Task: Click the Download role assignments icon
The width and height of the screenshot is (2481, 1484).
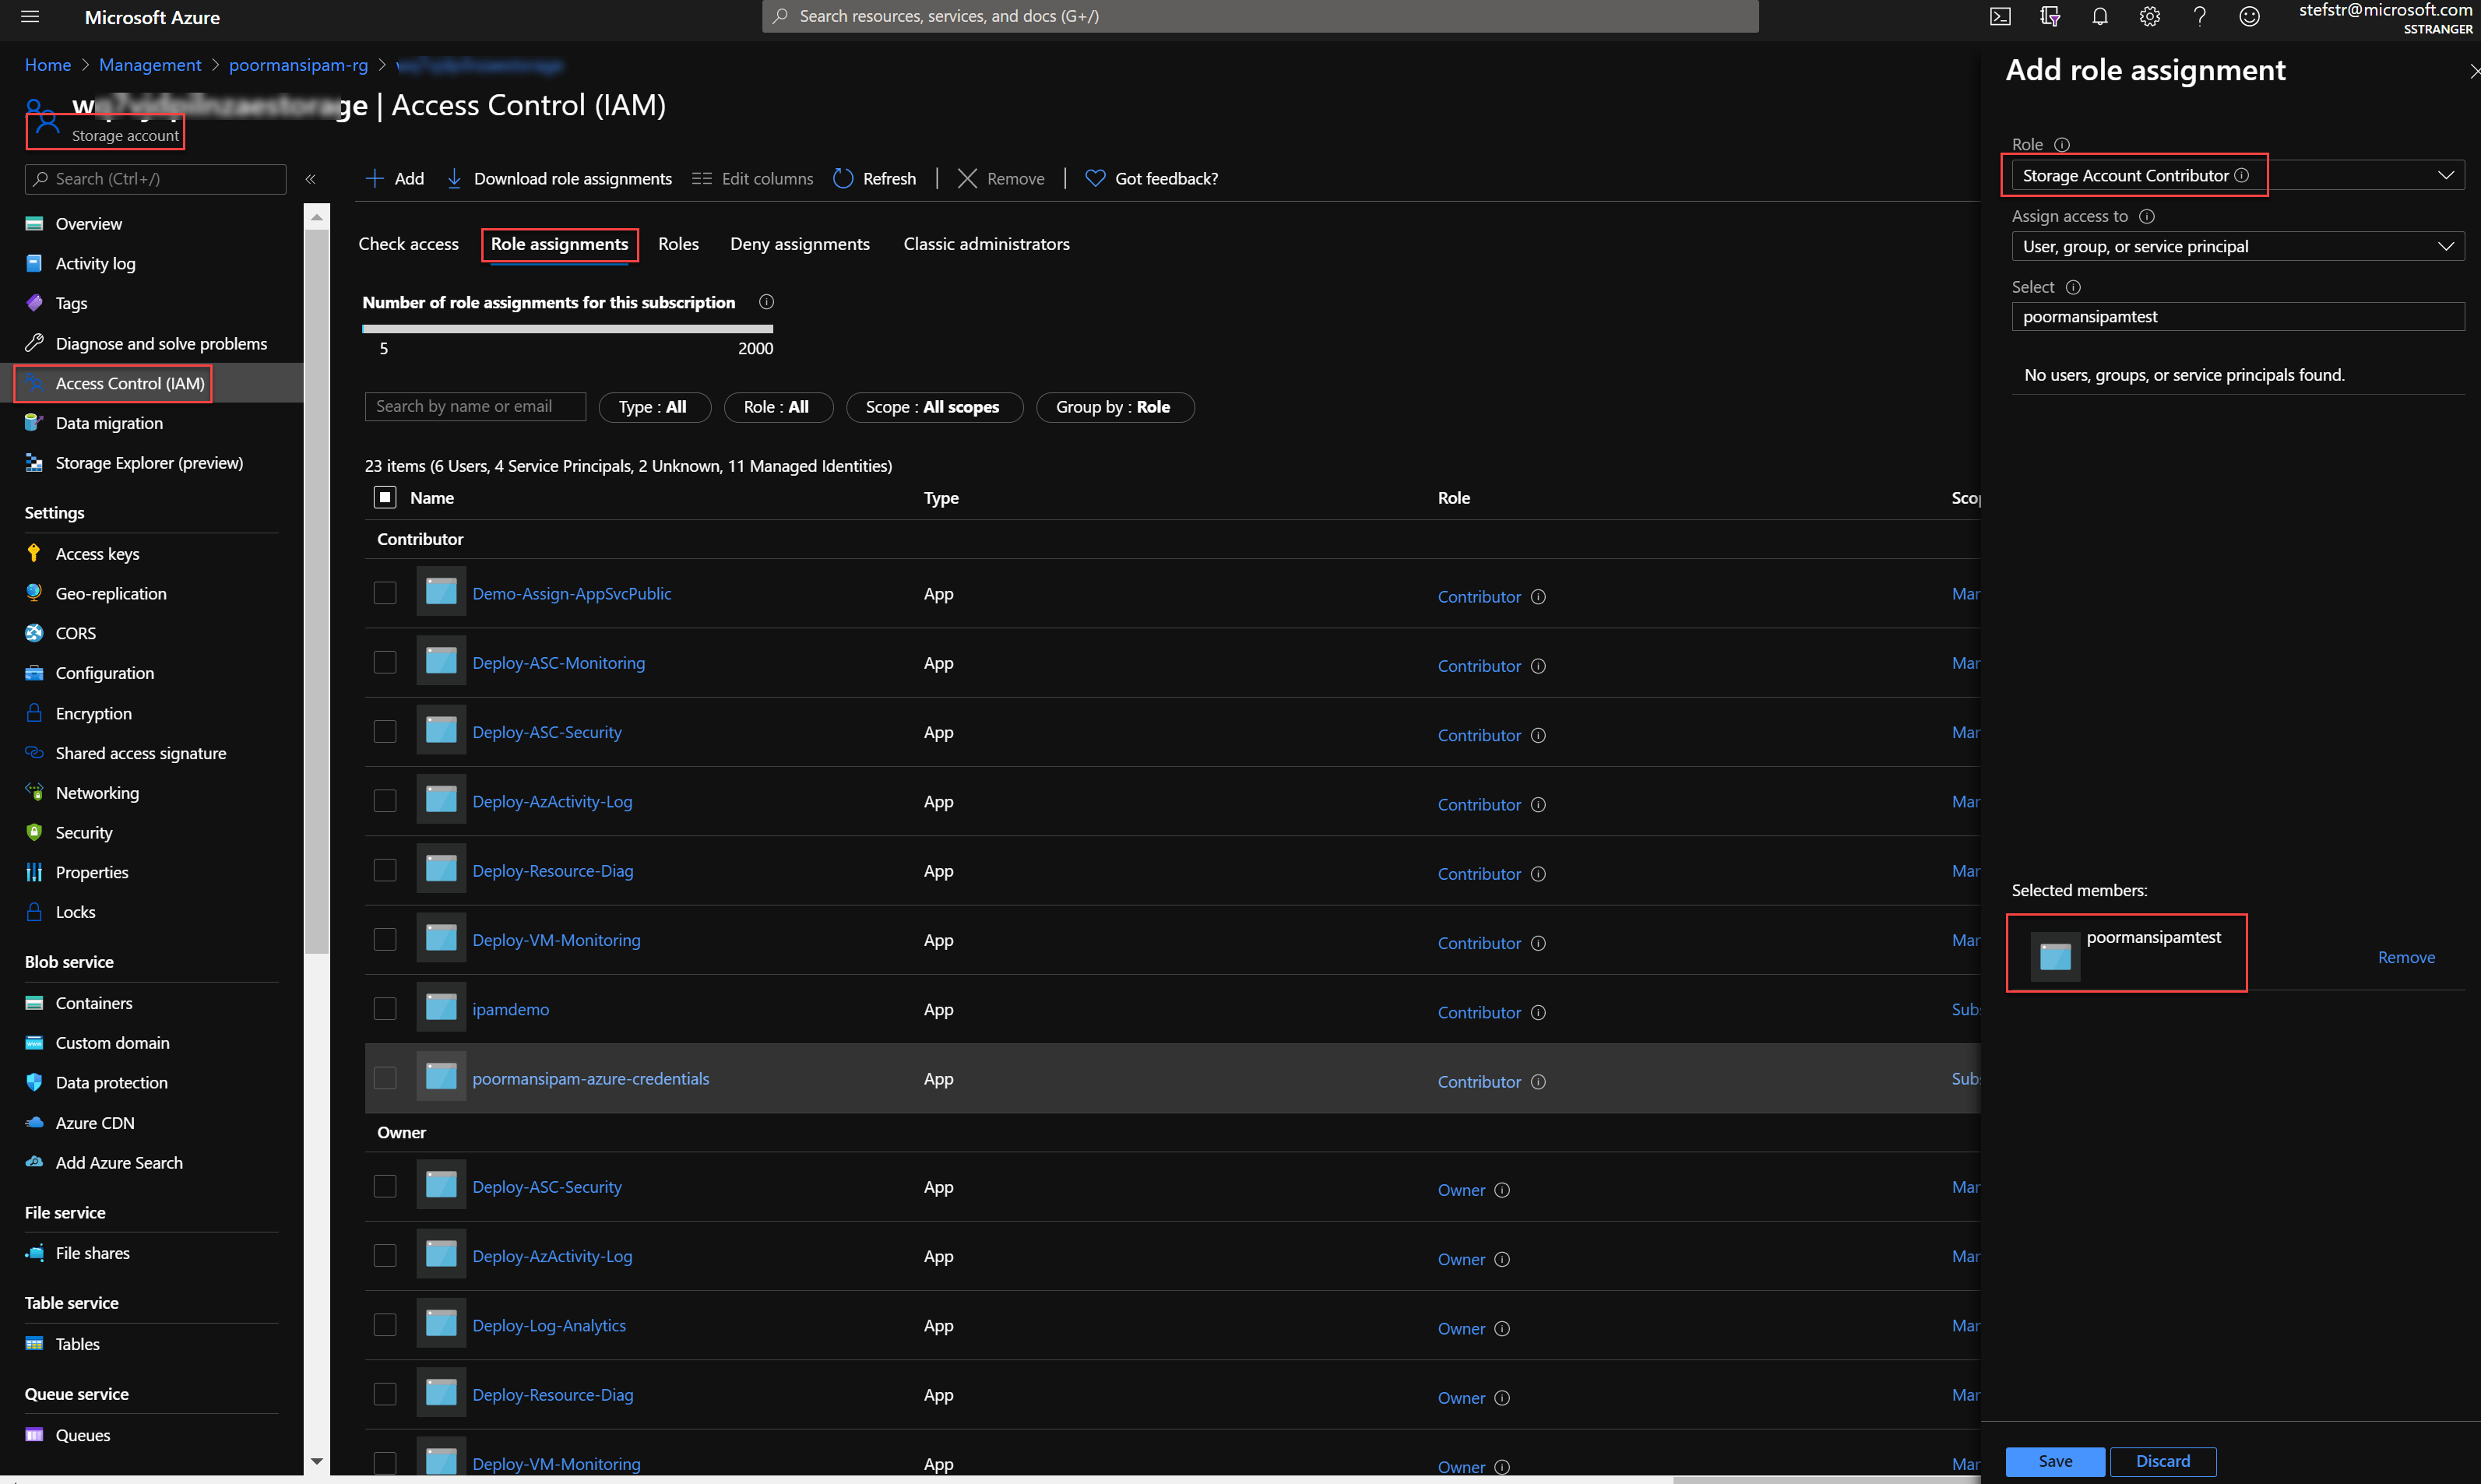Action: pos(454,178)
